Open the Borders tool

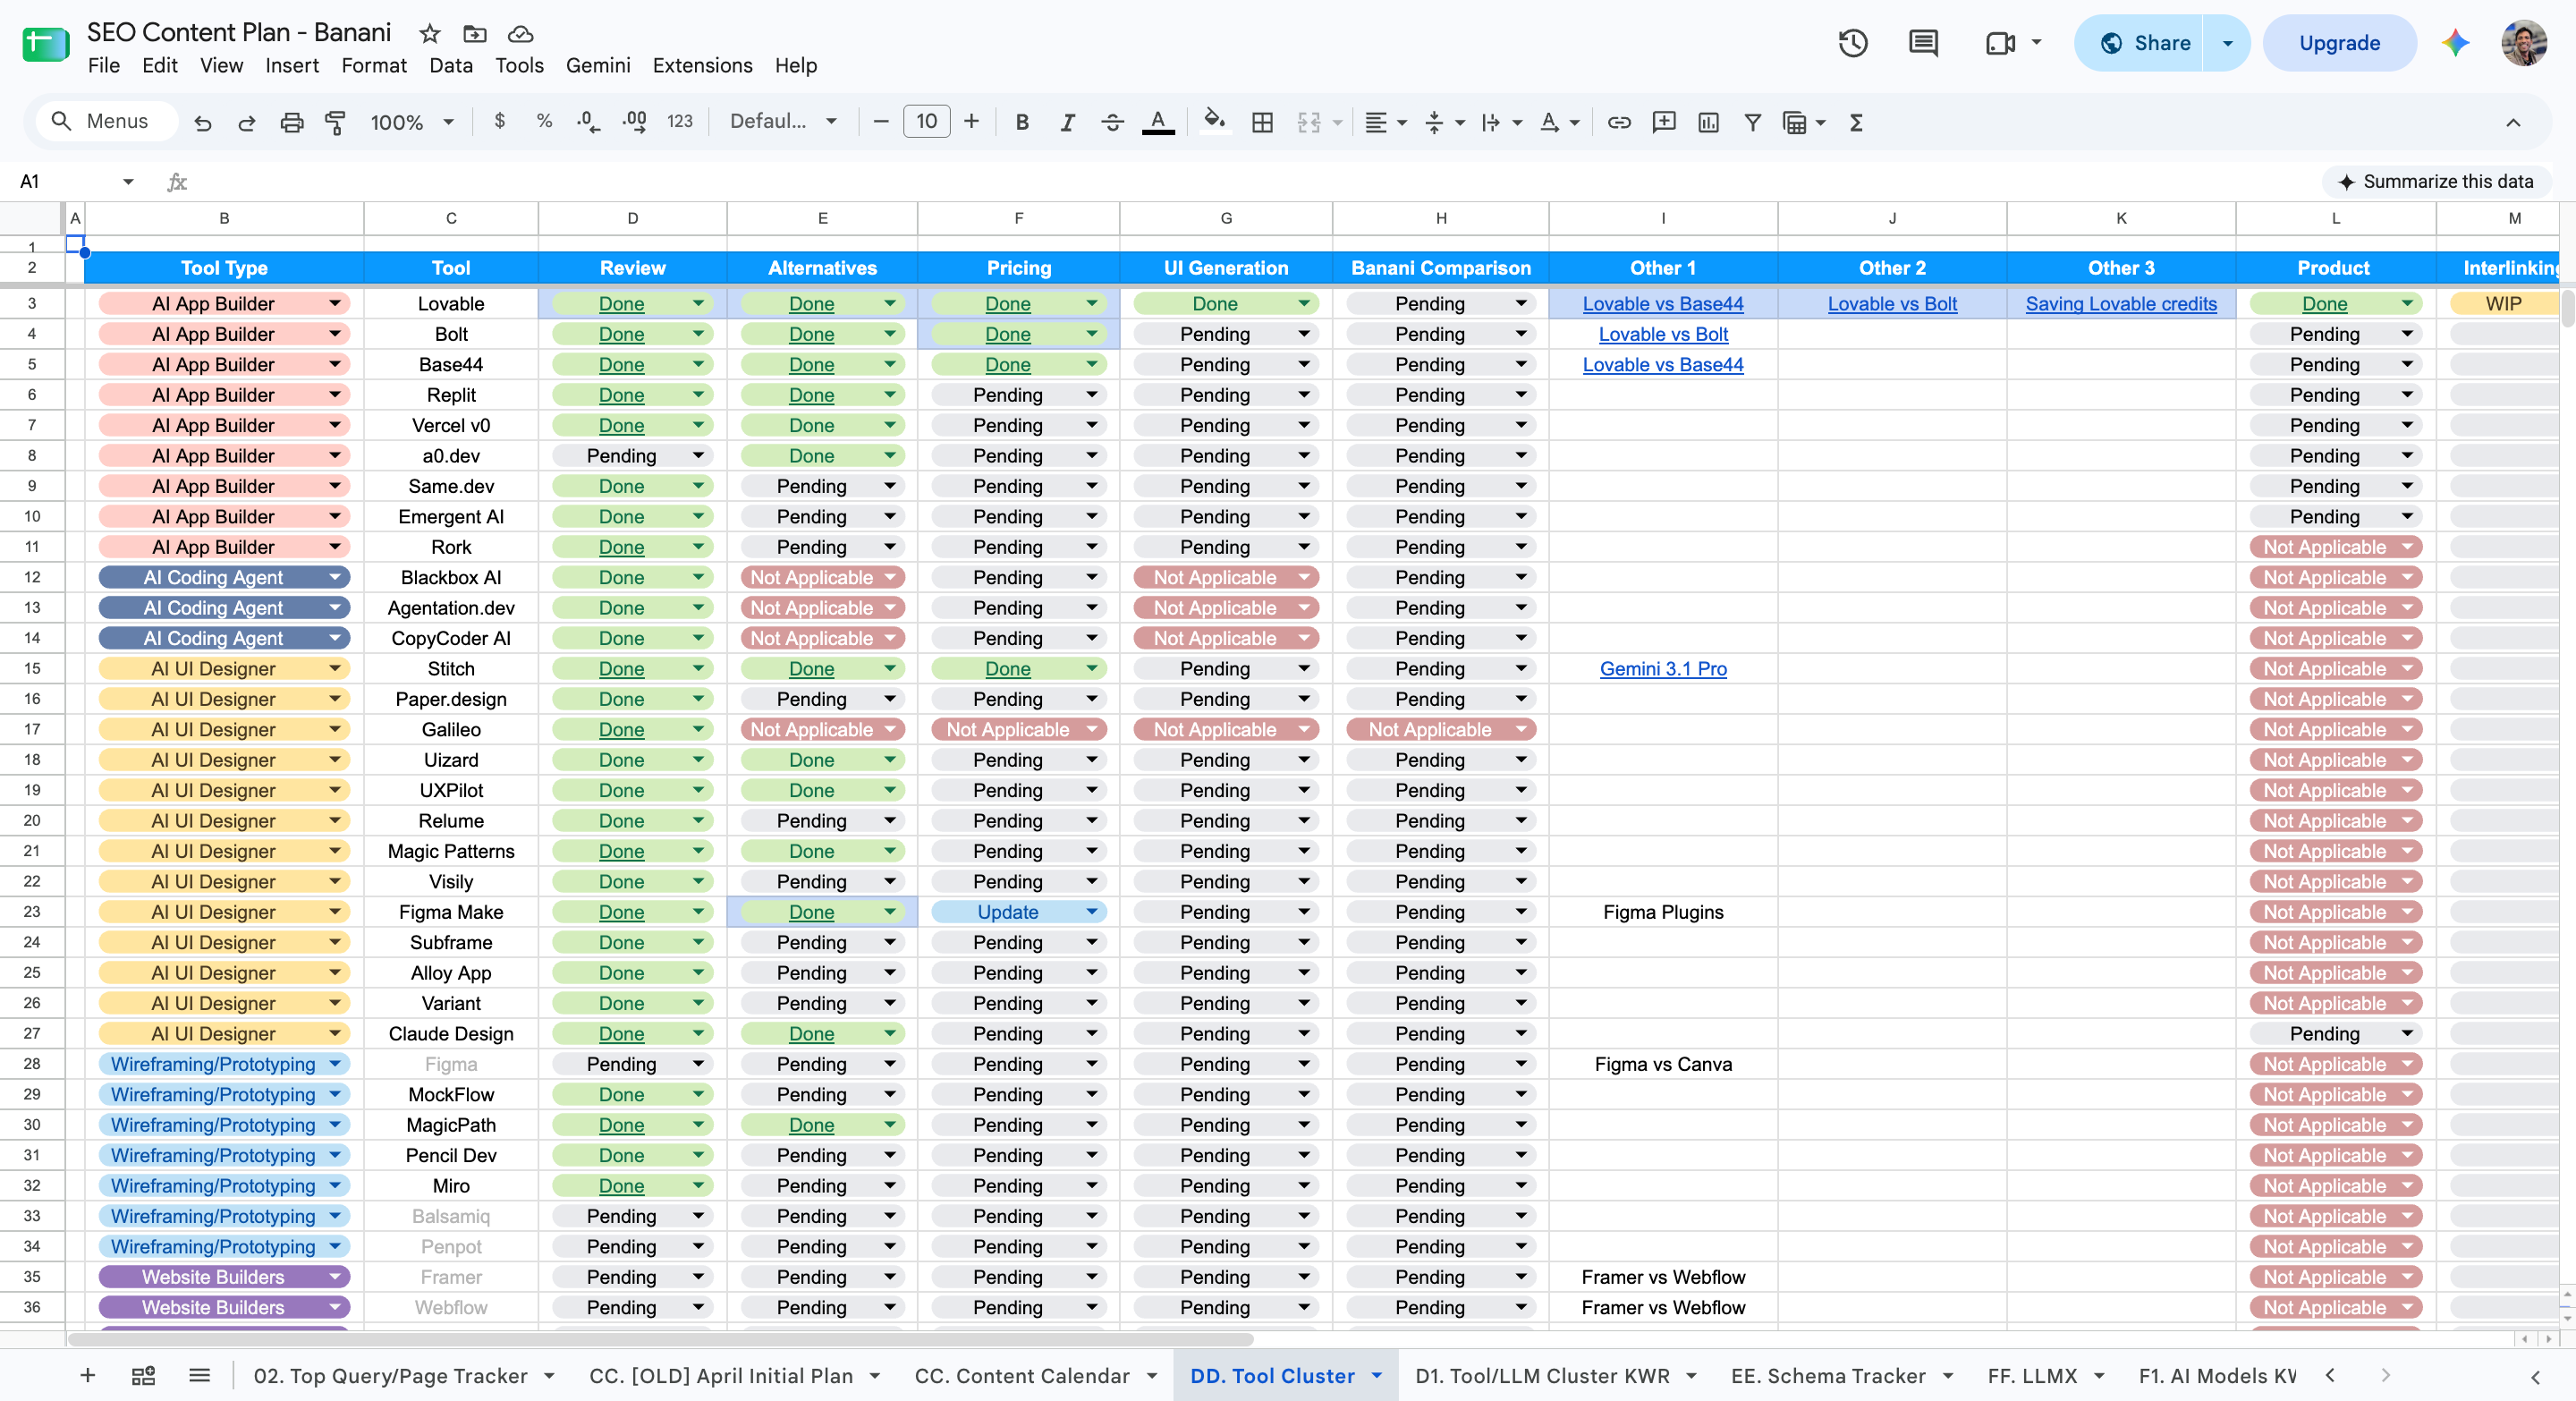[1262, 122]
